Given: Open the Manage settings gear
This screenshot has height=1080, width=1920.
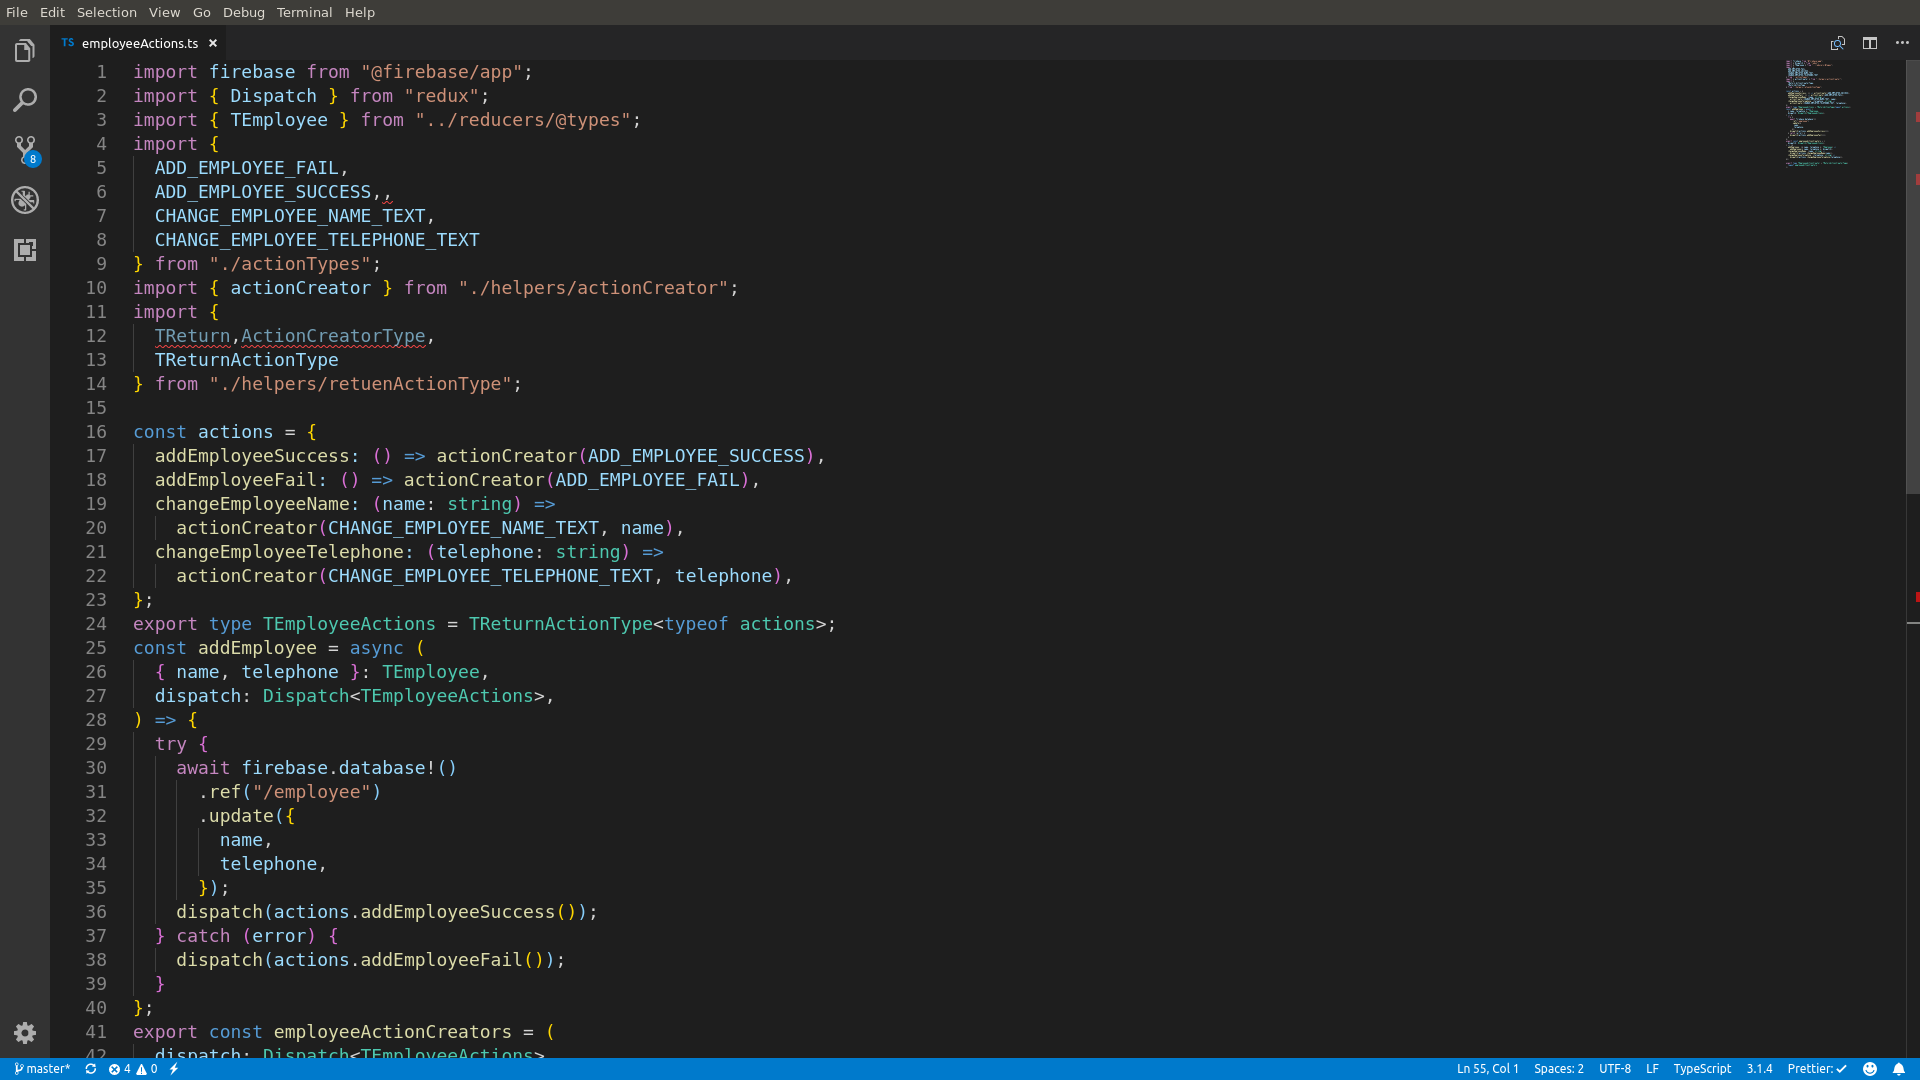Looking at the screenshot, I should [x=25, y=1033].
